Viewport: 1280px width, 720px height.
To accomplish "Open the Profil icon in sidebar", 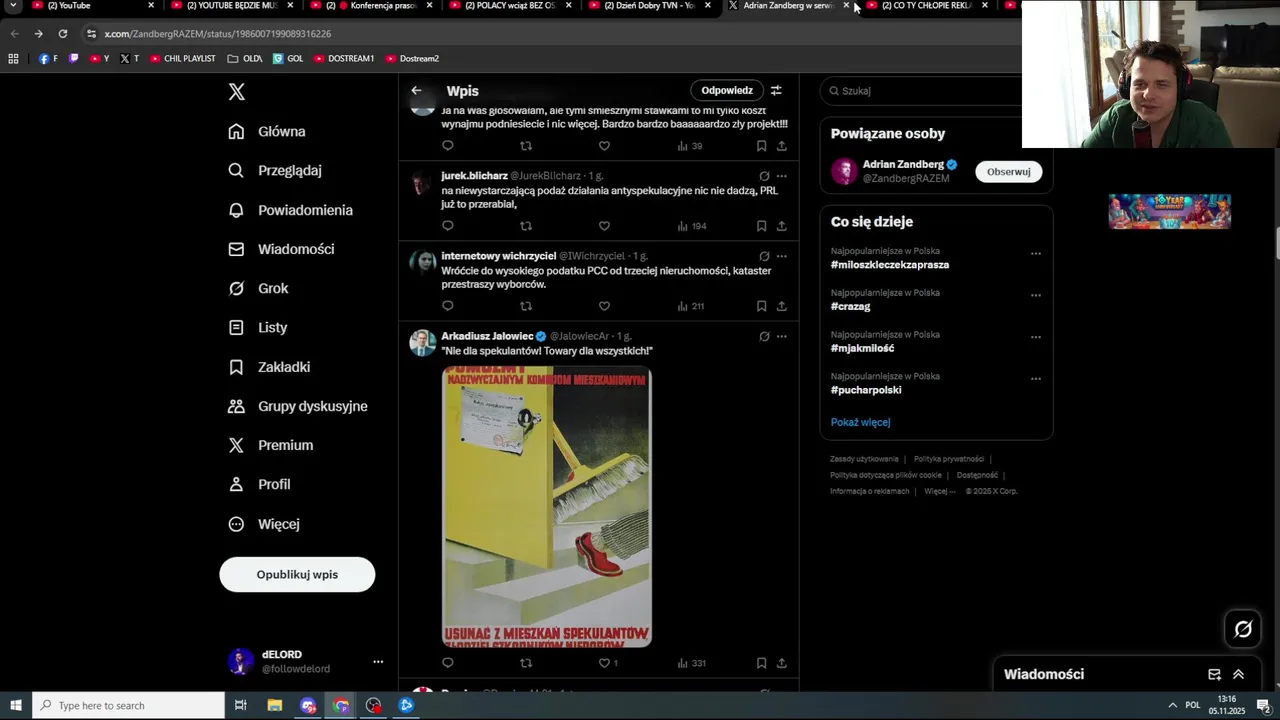I will (x=236, y=484).
